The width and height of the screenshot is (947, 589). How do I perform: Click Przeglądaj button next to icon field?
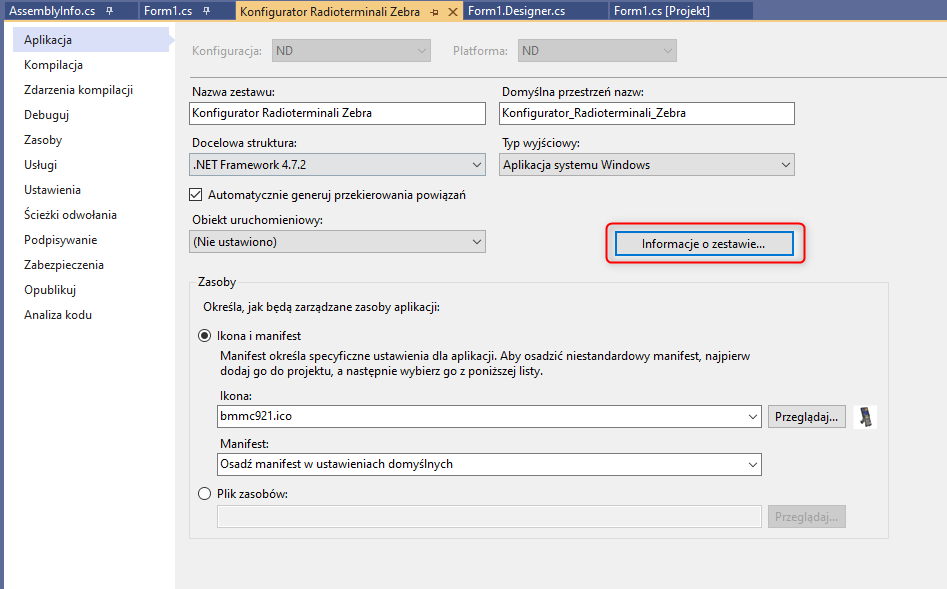[808, 416]
